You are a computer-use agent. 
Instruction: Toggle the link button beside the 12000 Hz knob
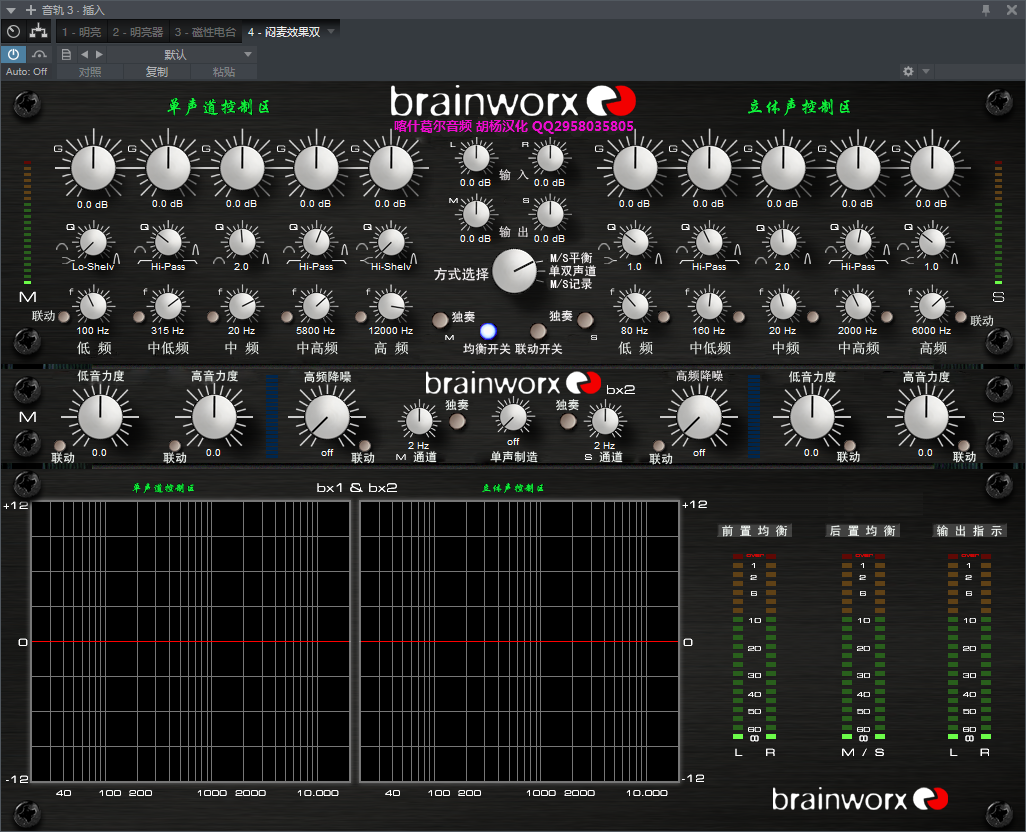pos(361,317)
